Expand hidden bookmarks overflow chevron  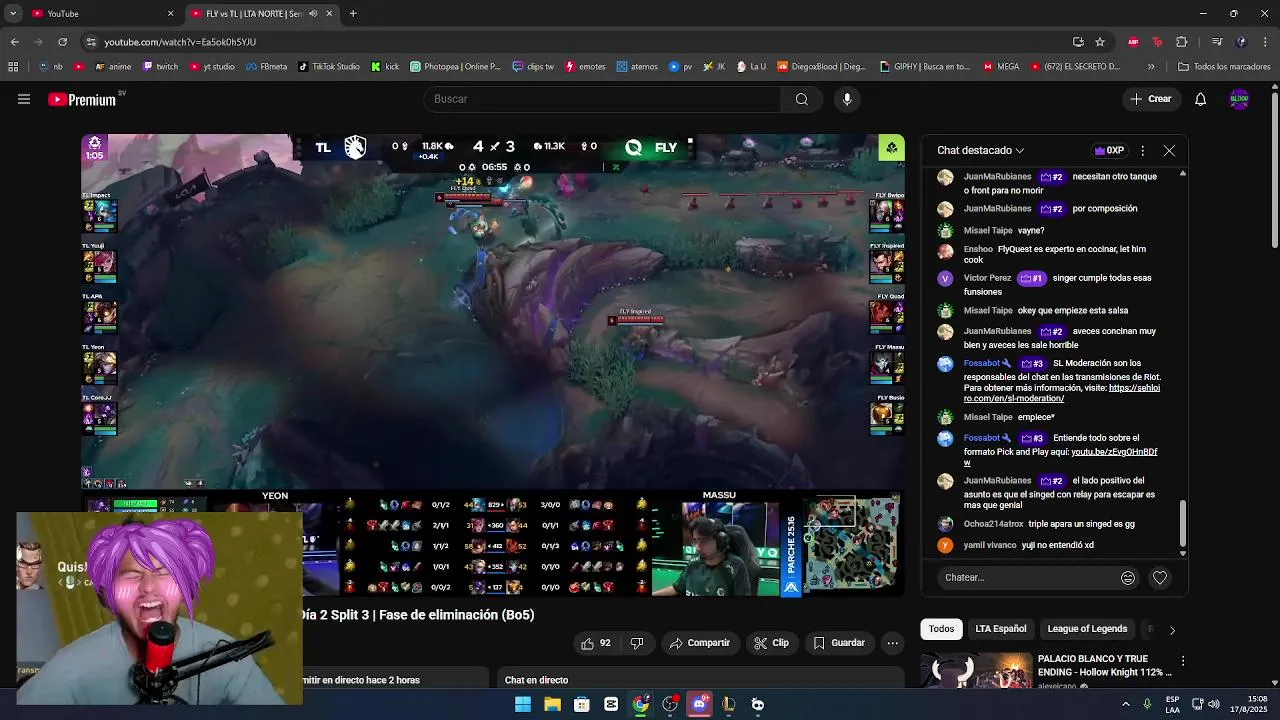1151,67
